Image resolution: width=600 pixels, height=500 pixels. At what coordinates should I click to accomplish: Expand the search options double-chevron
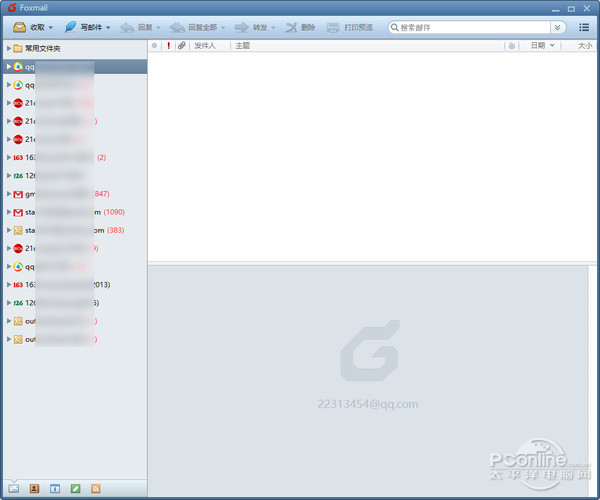558,28
